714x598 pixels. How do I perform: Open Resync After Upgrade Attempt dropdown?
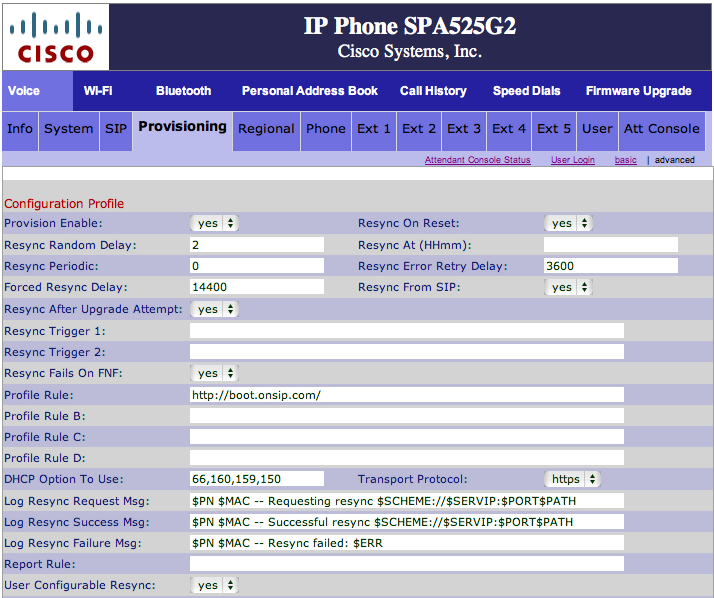pos(214,309)
